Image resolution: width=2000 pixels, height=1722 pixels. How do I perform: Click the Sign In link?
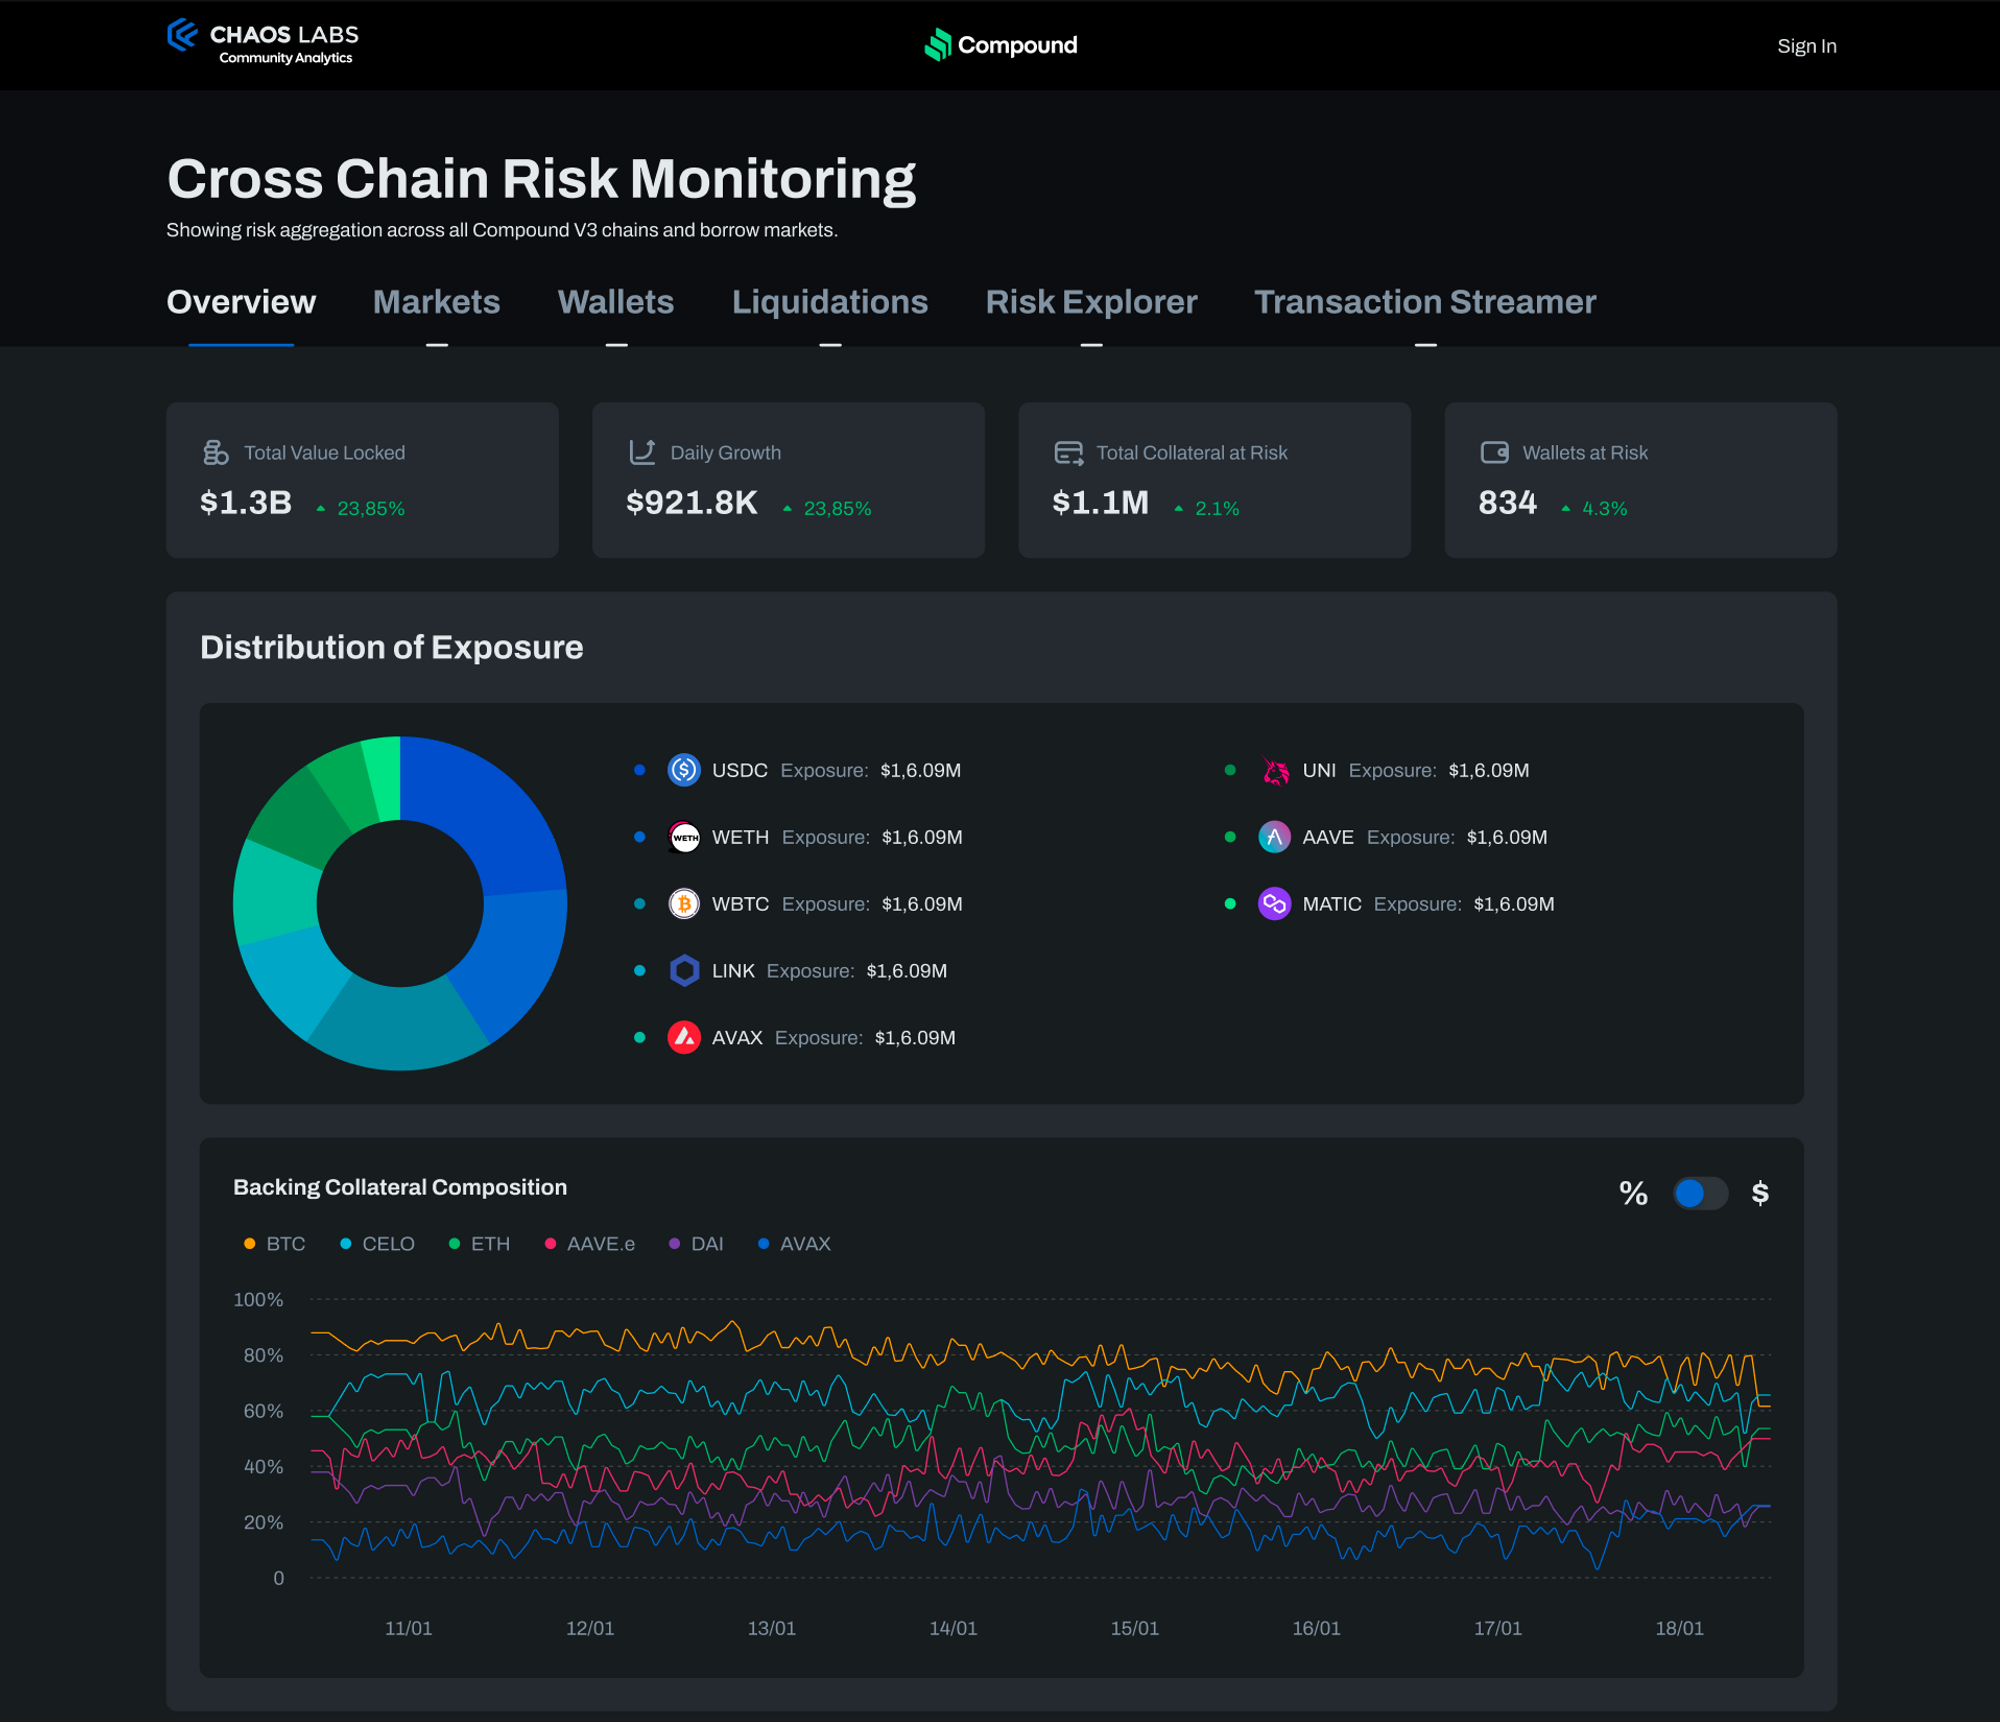tap(1806, 46)
